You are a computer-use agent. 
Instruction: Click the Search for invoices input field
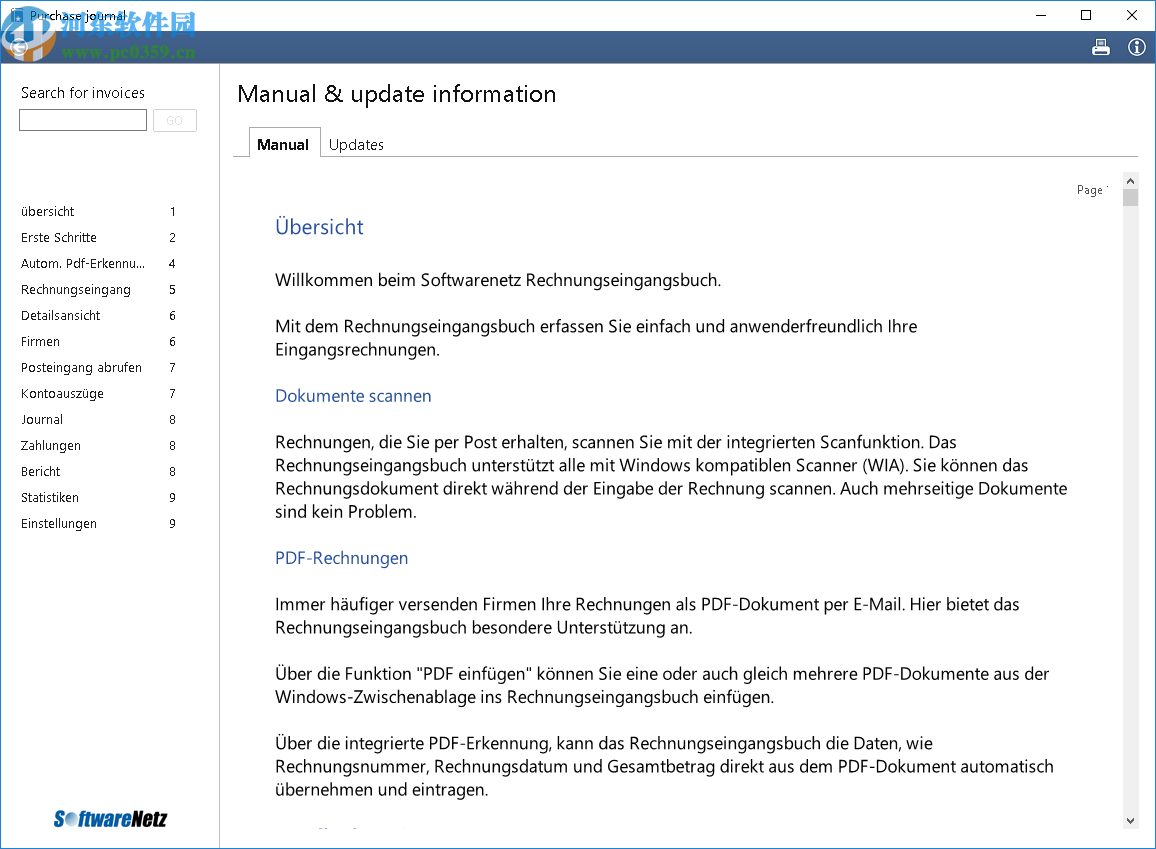click(x=83, y=121)
